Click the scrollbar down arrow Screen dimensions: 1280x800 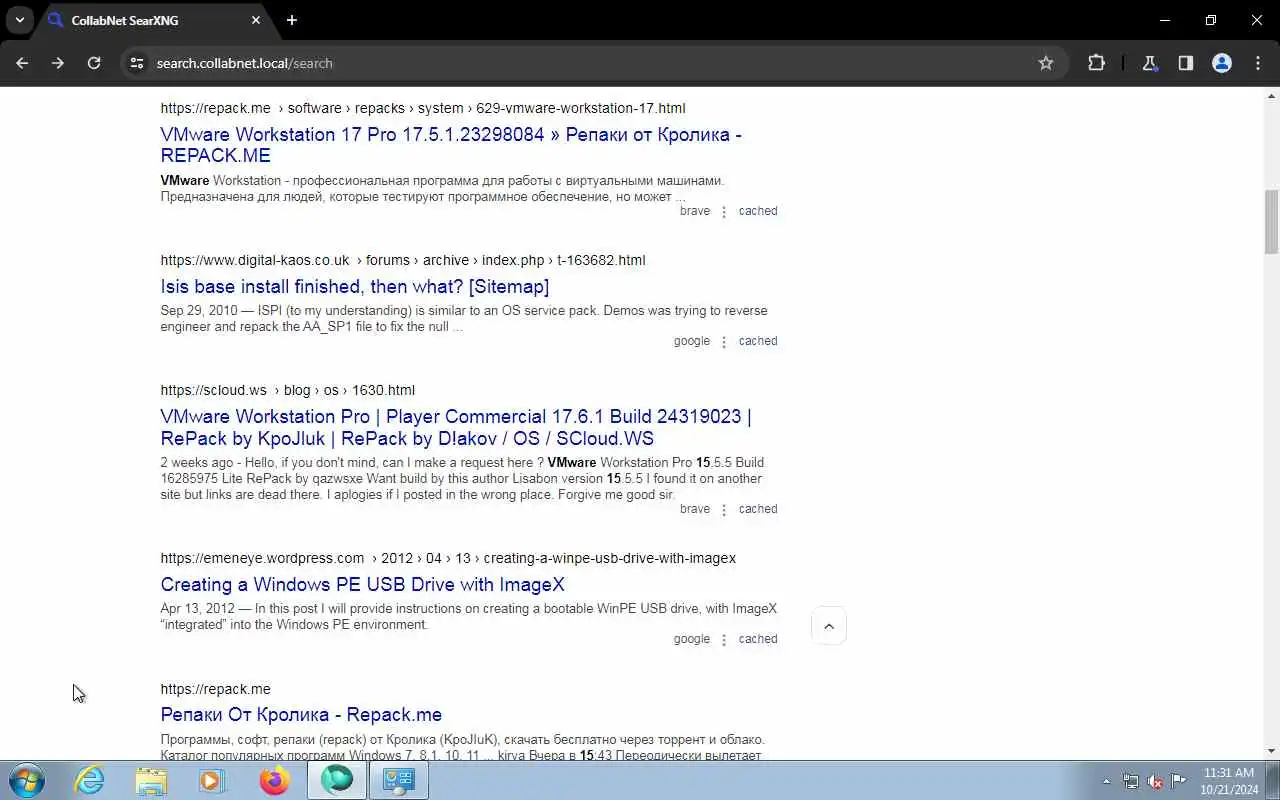1272,751
